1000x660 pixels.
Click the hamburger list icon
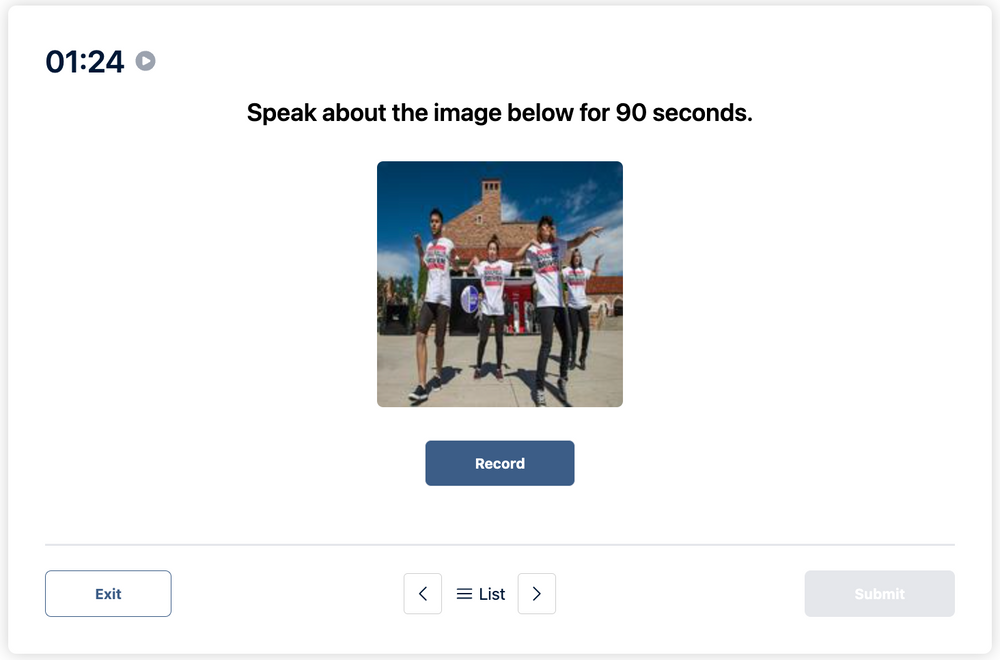click(464, 594)
